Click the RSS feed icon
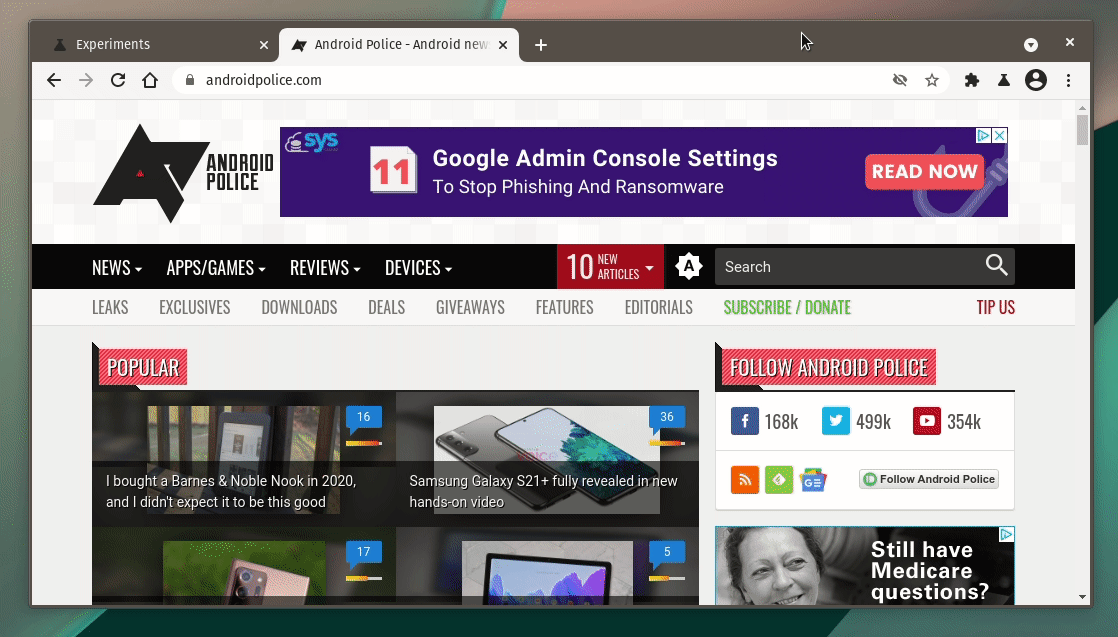Viewport: 1118px width, 637px height. tap(745, 479)
